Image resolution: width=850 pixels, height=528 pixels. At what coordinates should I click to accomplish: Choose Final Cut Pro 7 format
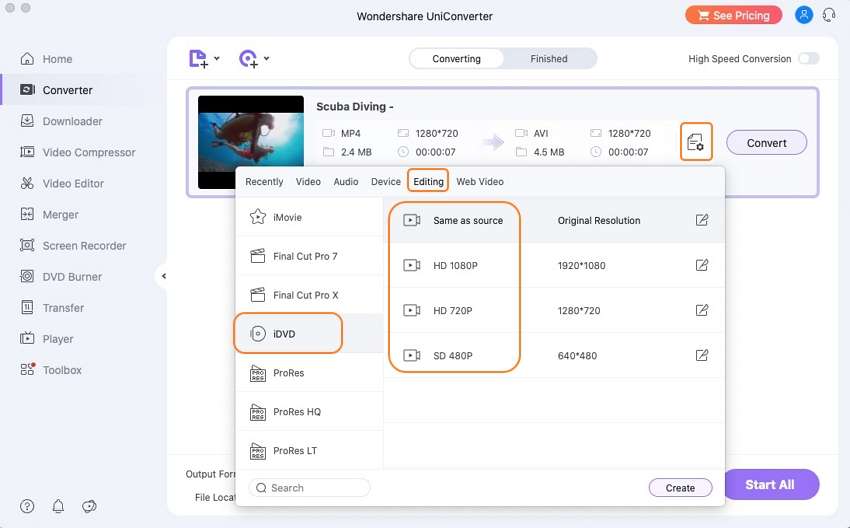pos(310,256)
